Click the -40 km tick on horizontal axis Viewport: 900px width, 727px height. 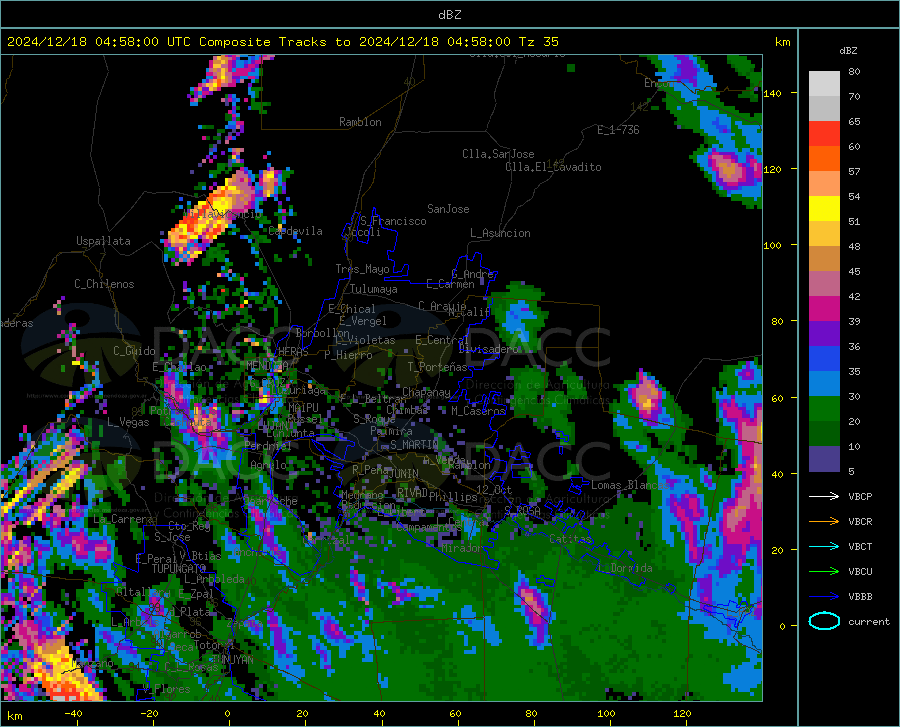point(73,714)
